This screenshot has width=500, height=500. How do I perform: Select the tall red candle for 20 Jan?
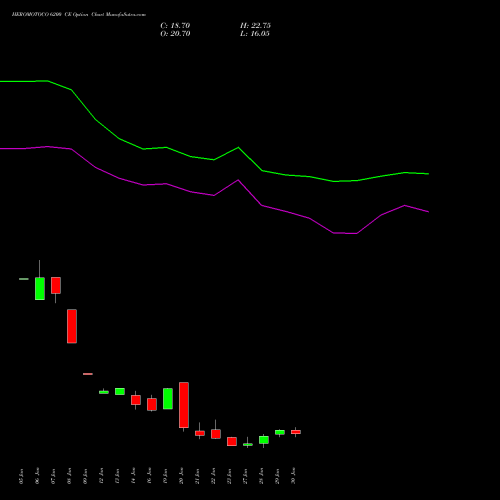coord(184,405)
